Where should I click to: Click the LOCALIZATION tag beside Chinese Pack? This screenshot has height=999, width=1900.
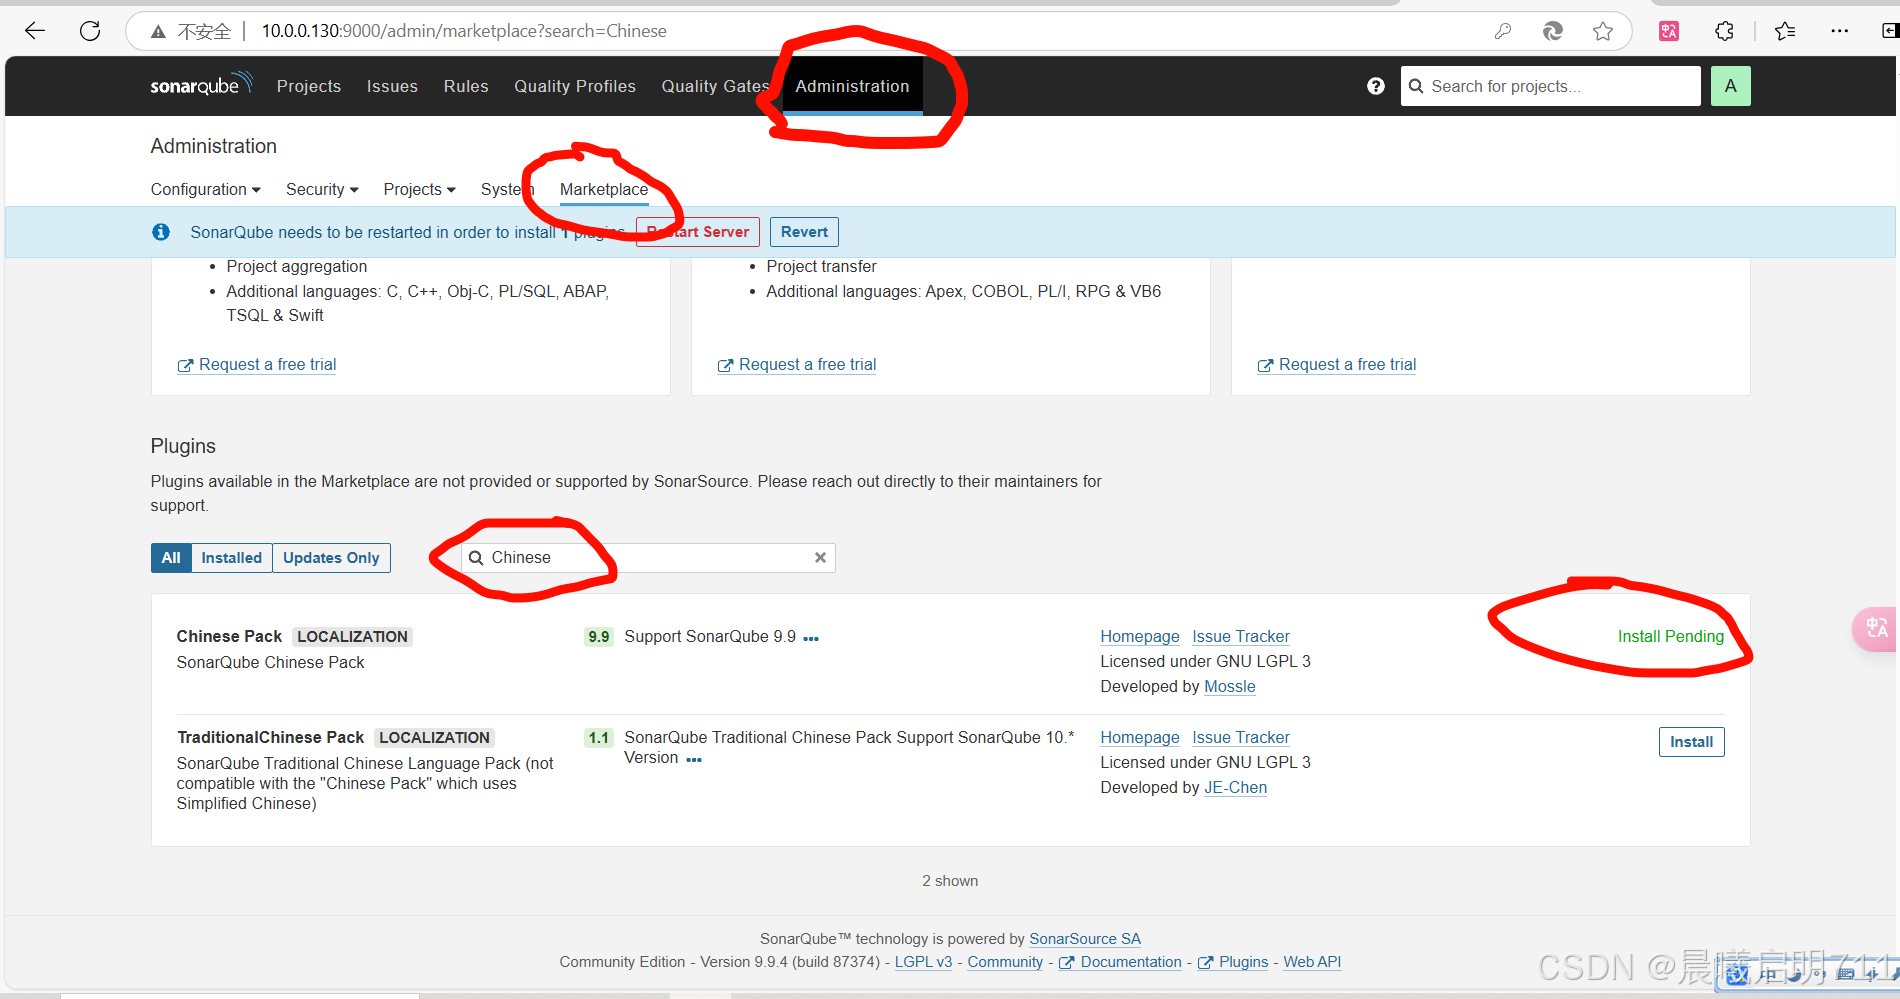(352, 637)
